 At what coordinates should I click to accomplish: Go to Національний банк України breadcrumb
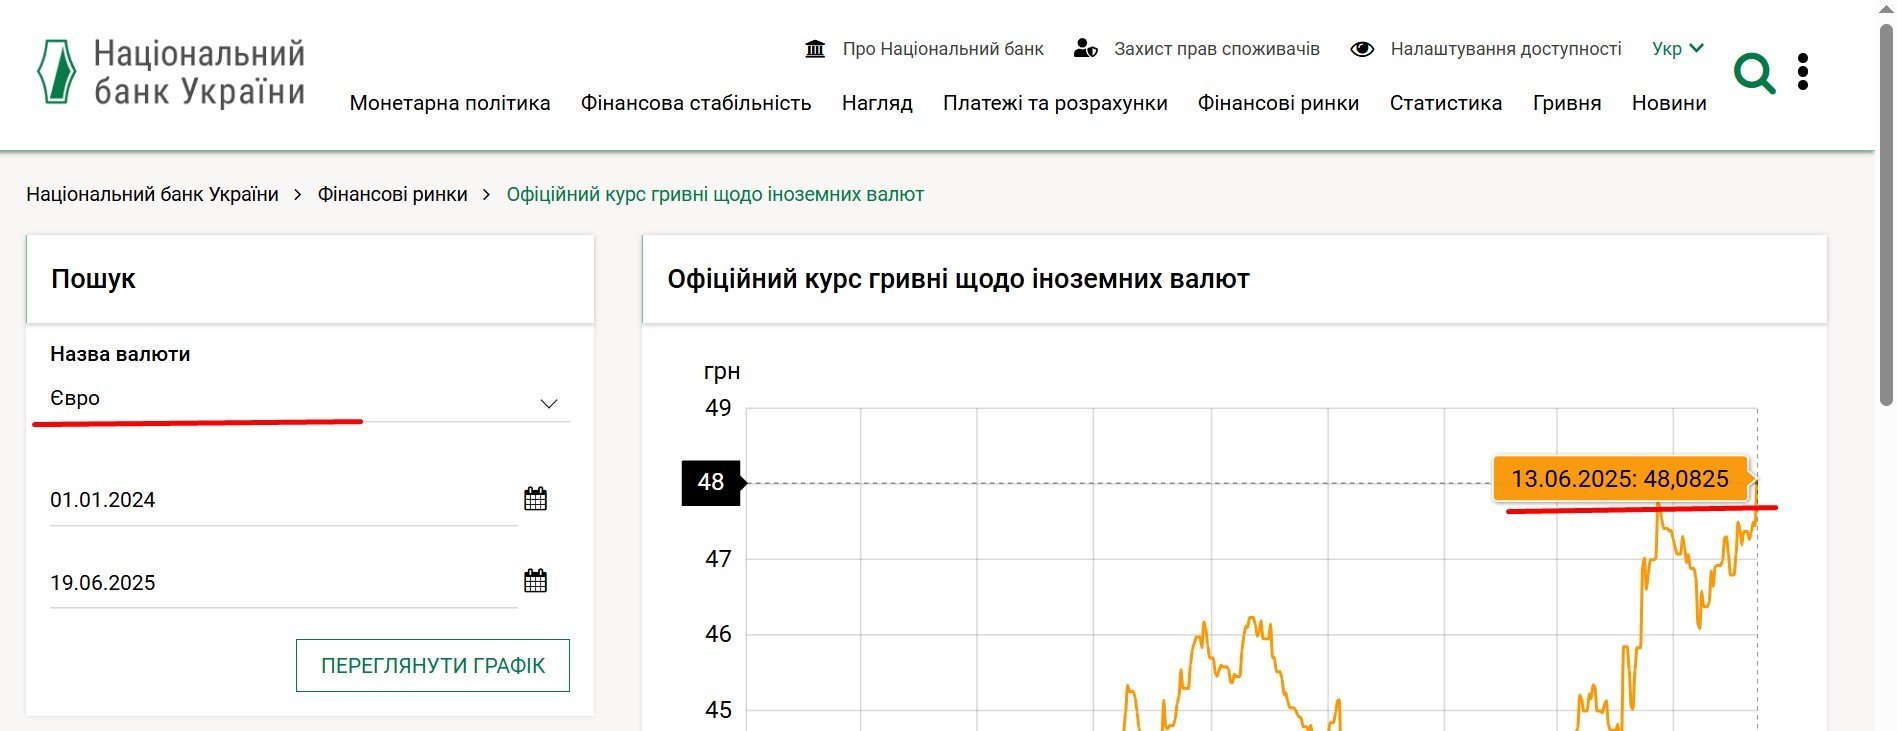(152, 194)
